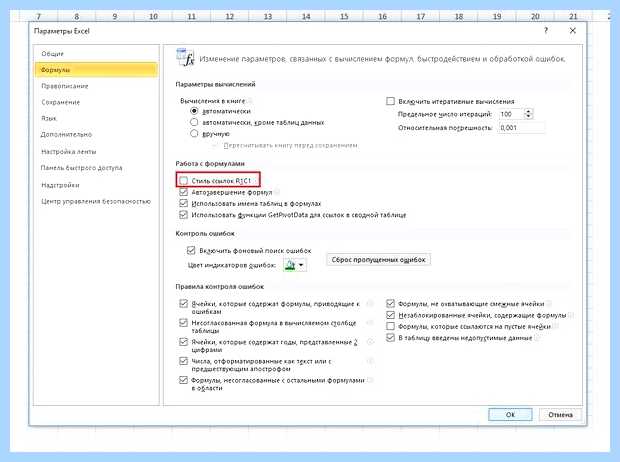Select the Формулы category
Image resolution: width=620 pixels, height=462 pixels.
(96, 70)
